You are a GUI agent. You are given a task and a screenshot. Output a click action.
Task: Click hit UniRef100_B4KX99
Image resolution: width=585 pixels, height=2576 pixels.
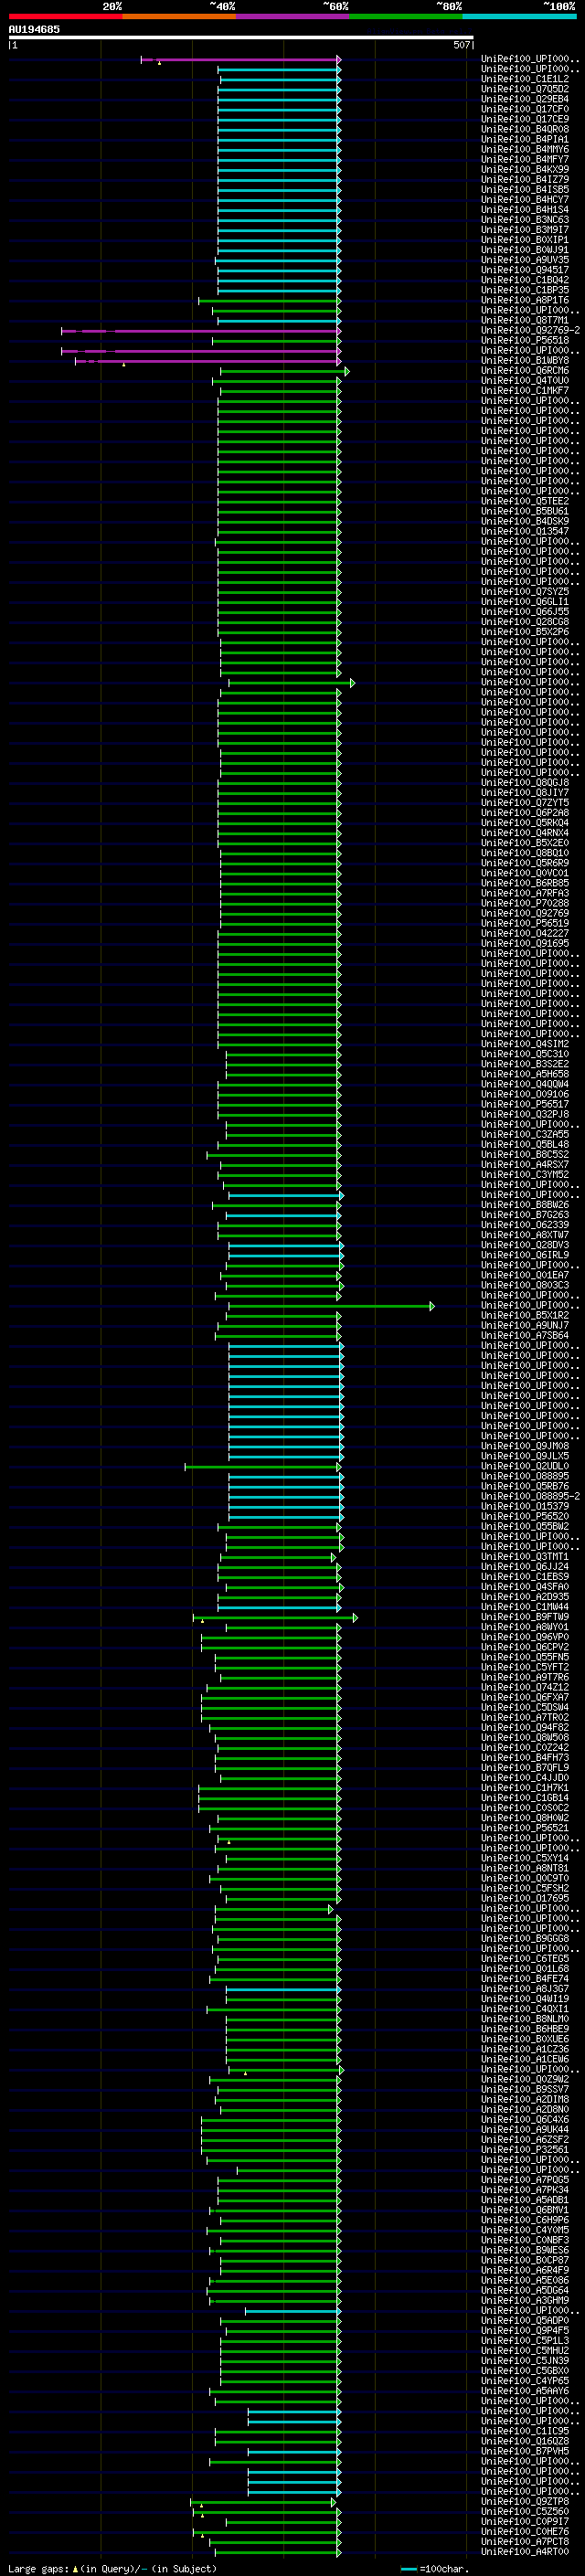pyautogui.click(x=525, y=169)
